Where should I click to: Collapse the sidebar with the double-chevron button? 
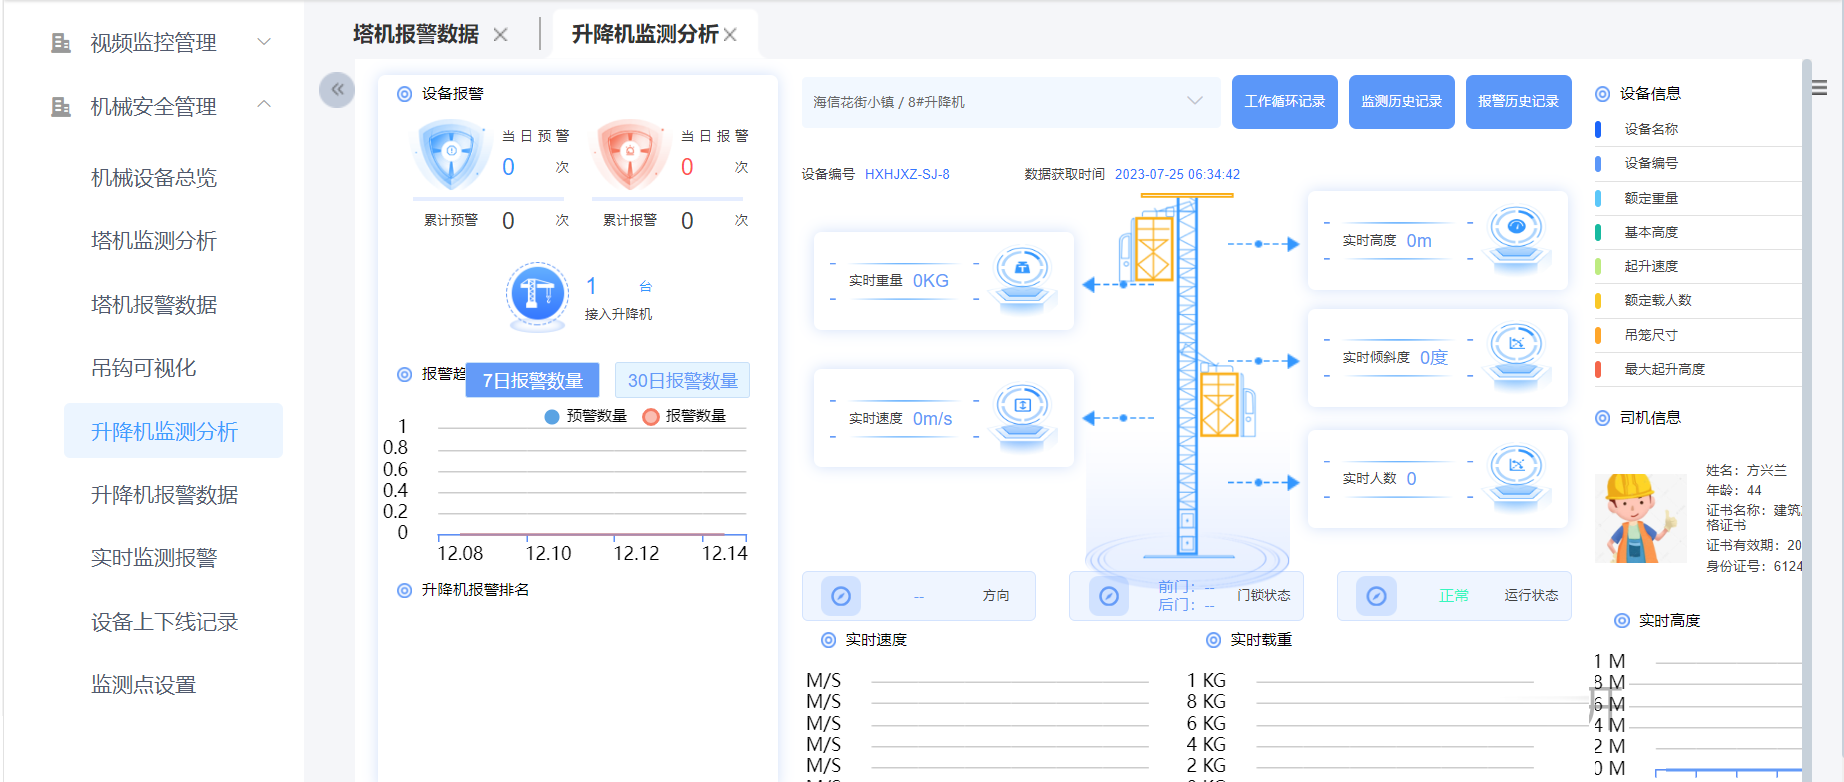pyautogui.click(x=337, y=90)
